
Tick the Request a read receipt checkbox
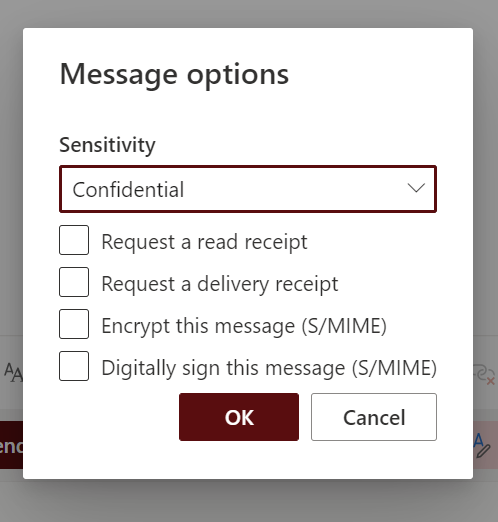pyautogui.click(x=74, y=240)
